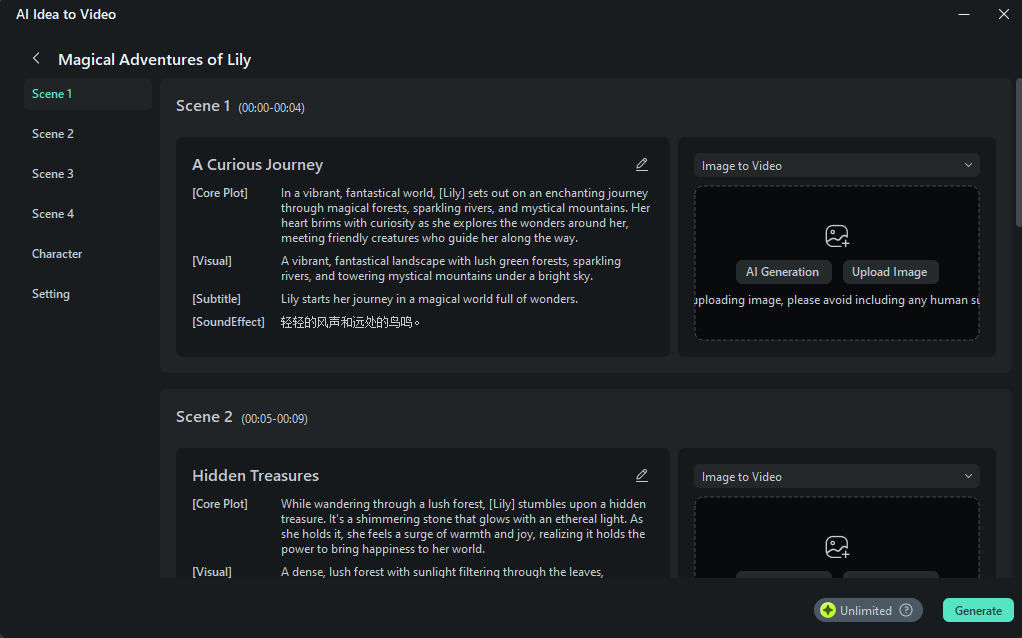1022x638 pixels.
Task: Click the add image icon in Scene 2
Action: coord(837,547)
